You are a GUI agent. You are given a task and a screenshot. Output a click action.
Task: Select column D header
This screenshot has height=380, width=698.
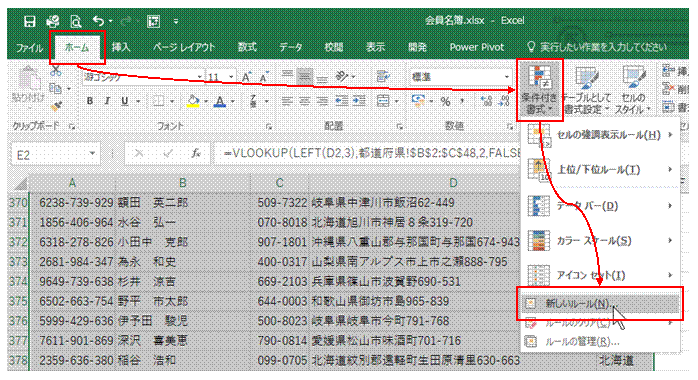[453, 183]
